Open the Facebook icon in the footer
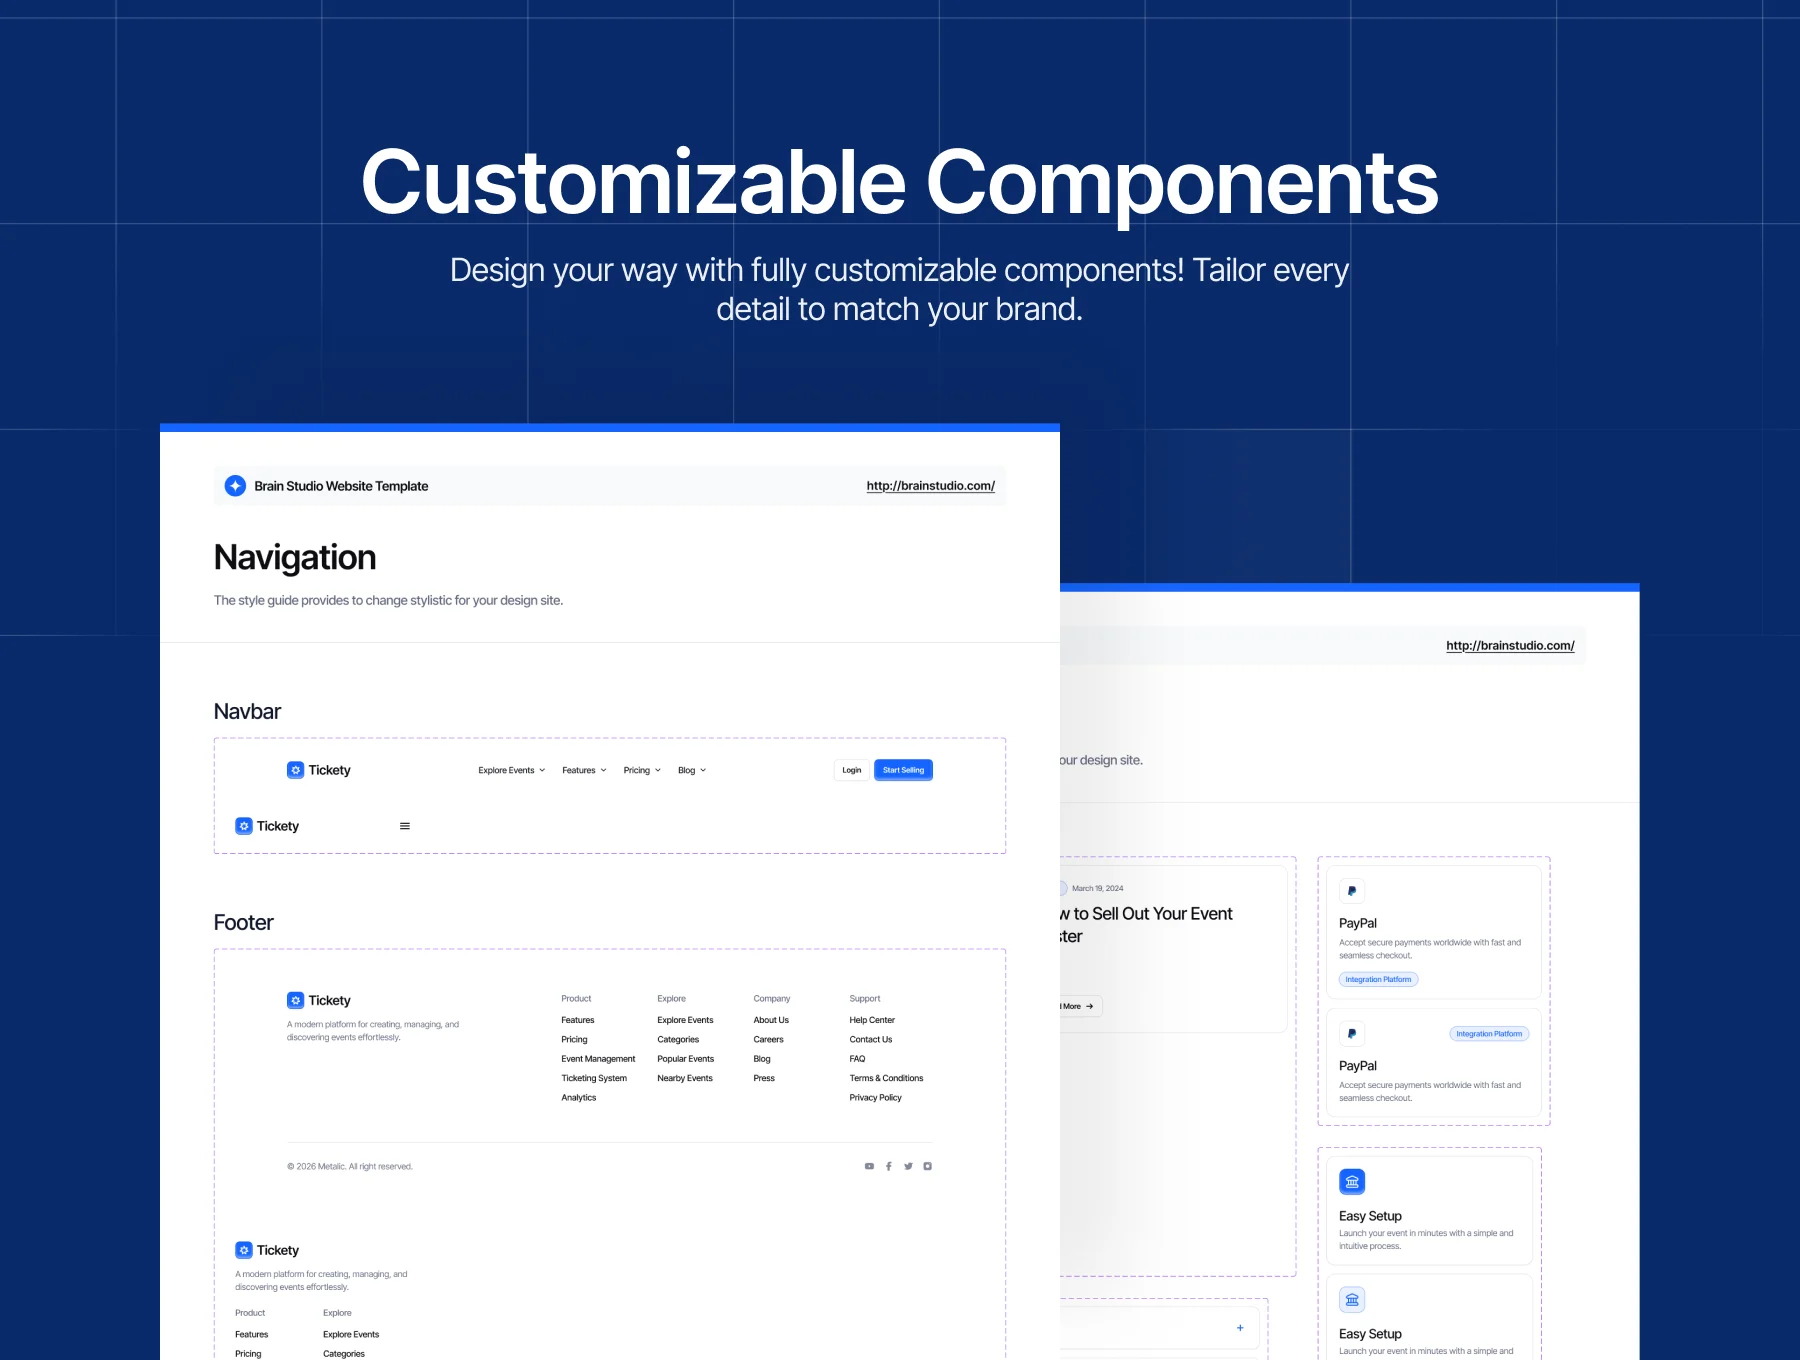Image resolution: width=1800 pixels, height=1360 pixels. 889,1166
